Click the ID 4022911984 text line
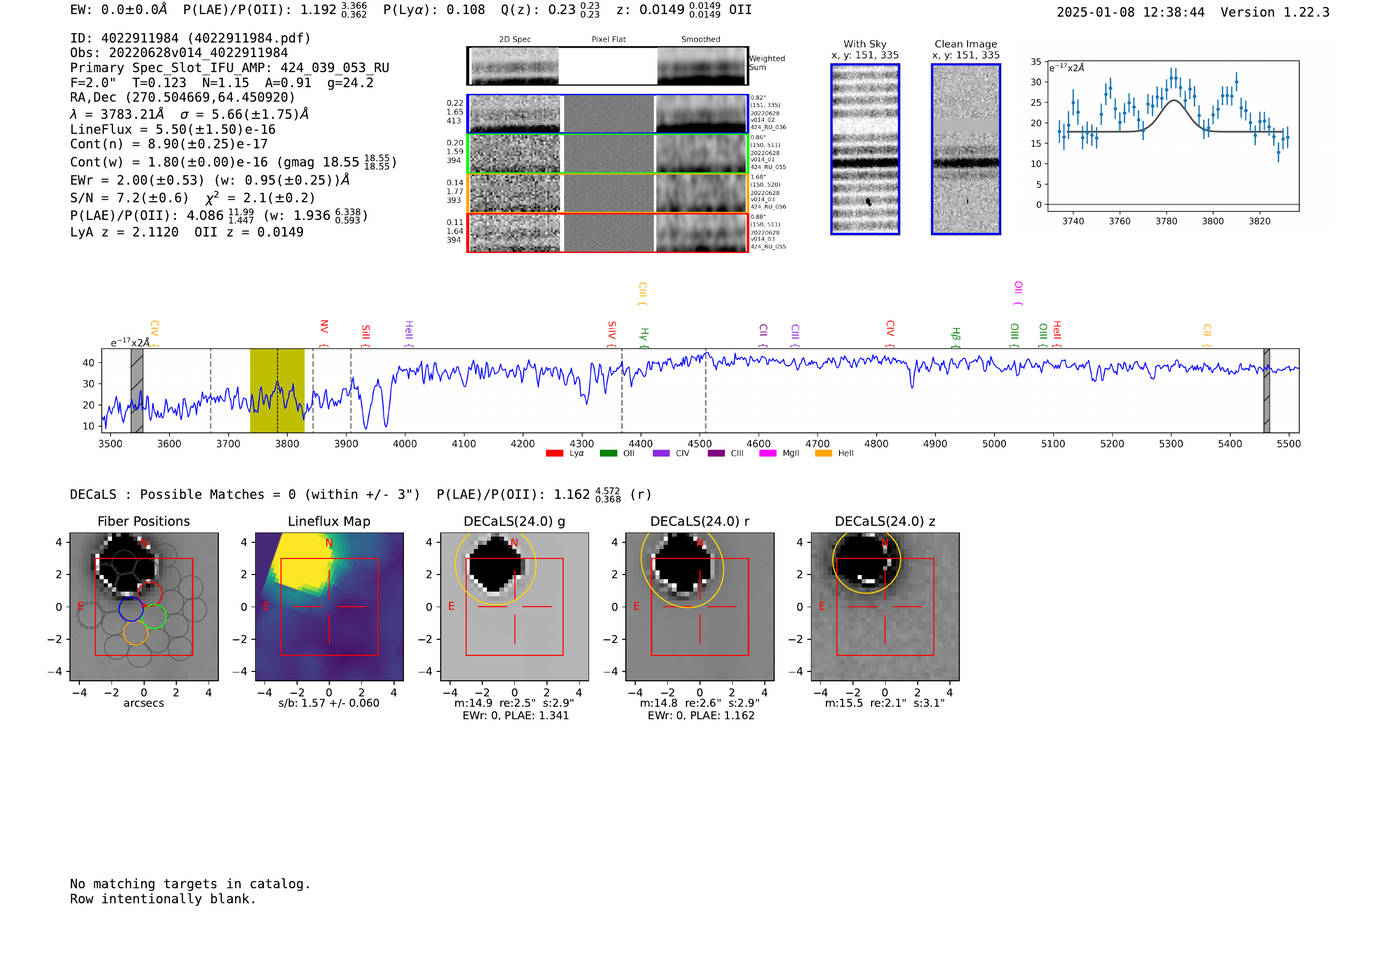 tap(190, 38)
